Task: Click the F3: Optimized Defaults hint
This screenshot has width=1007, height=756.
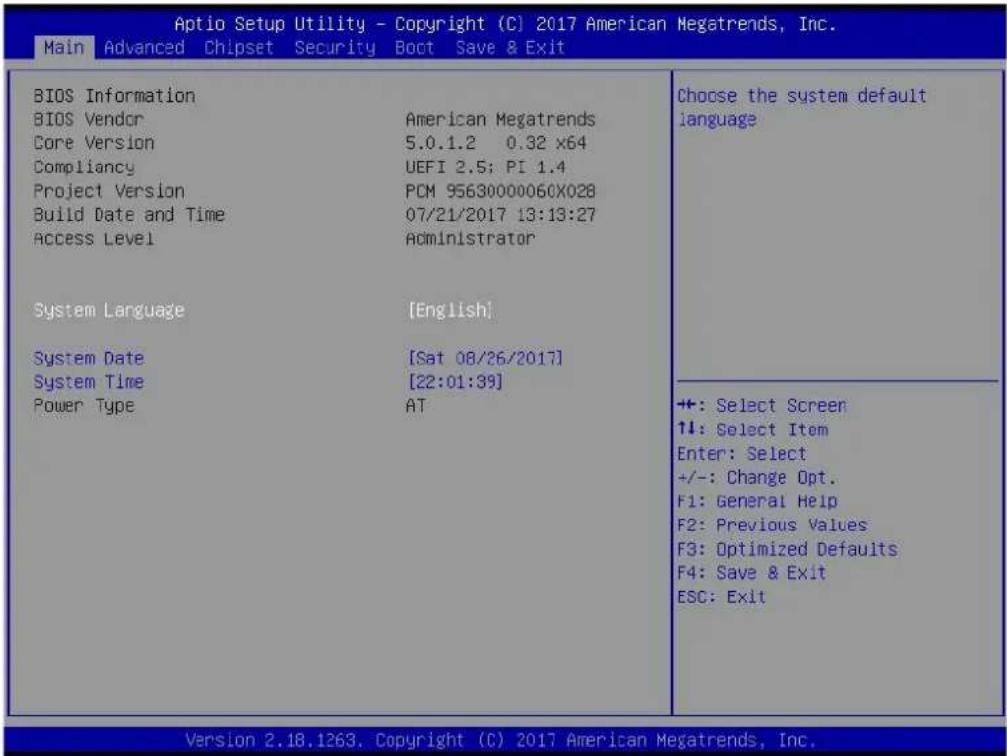Action: click(x=787, y=549)
